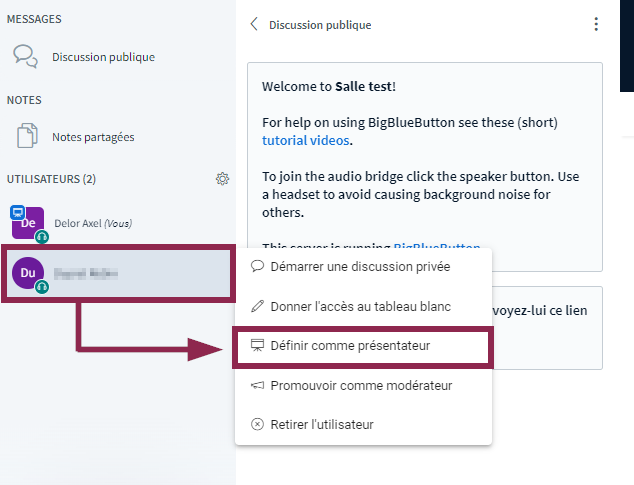Click the purple Du user avatar
This screenshot has width=634, height=485.
(x=28, y=271)
